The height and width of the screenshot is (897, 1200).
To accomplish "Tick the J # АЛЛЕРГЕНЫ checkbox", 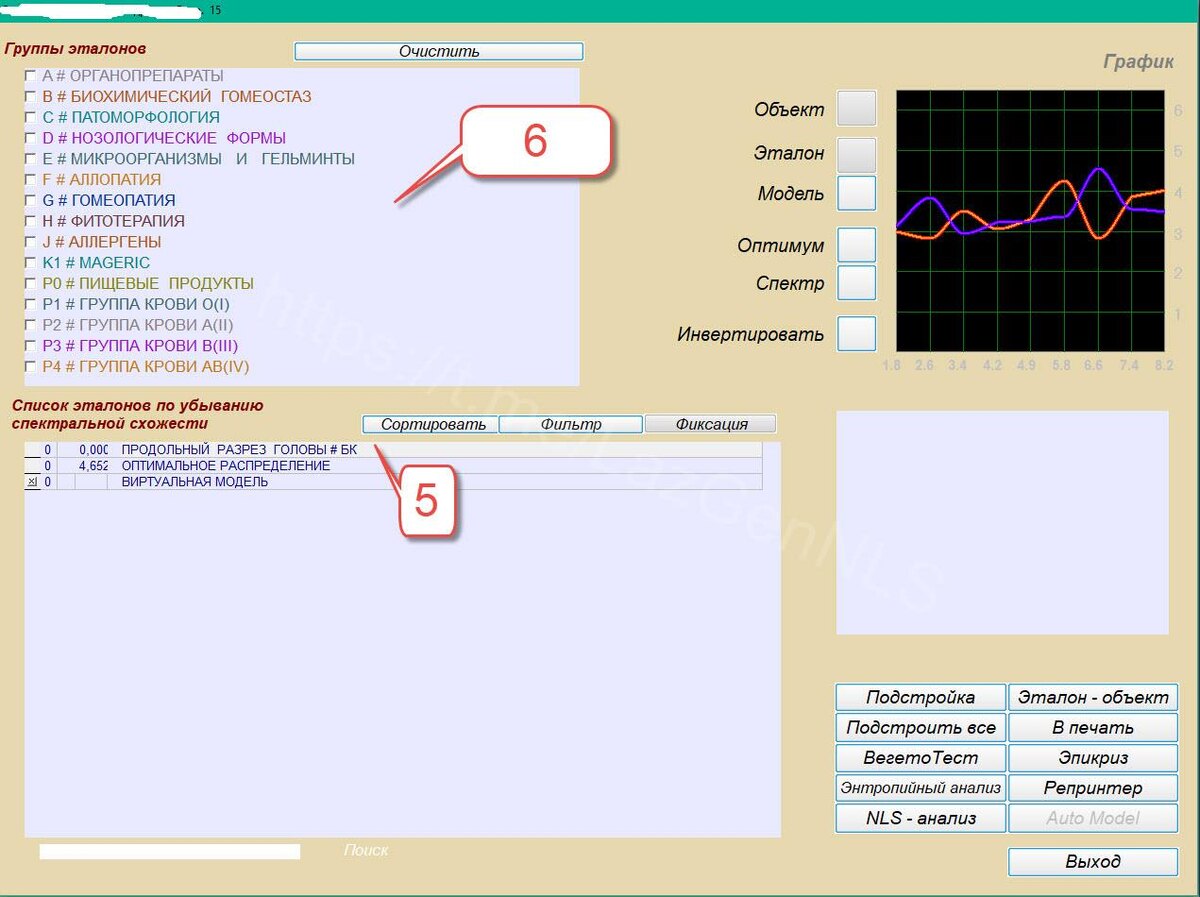I will (32, 242).
